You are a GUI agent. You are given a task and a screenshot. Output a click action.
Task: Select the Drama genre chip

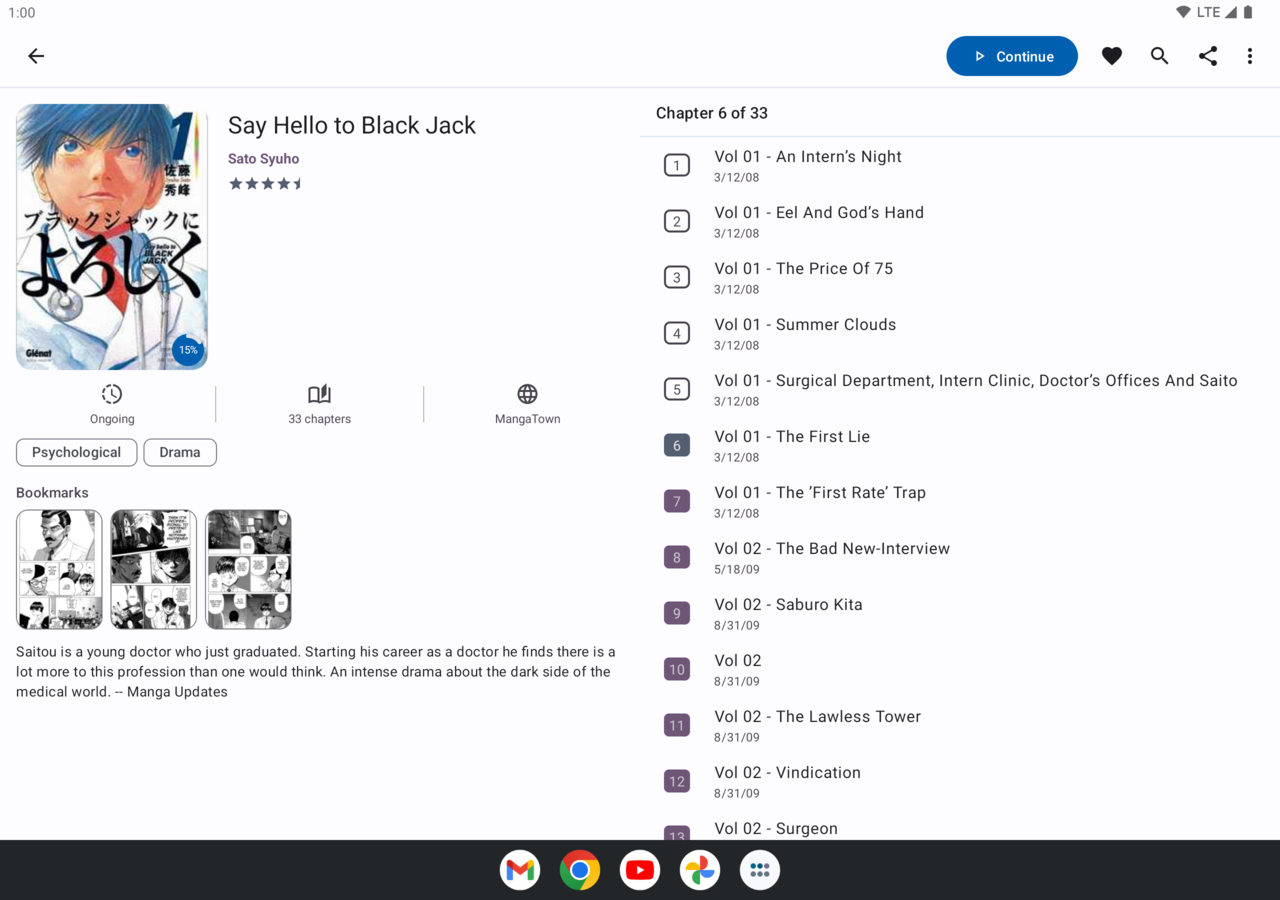(x=180, y=452)
